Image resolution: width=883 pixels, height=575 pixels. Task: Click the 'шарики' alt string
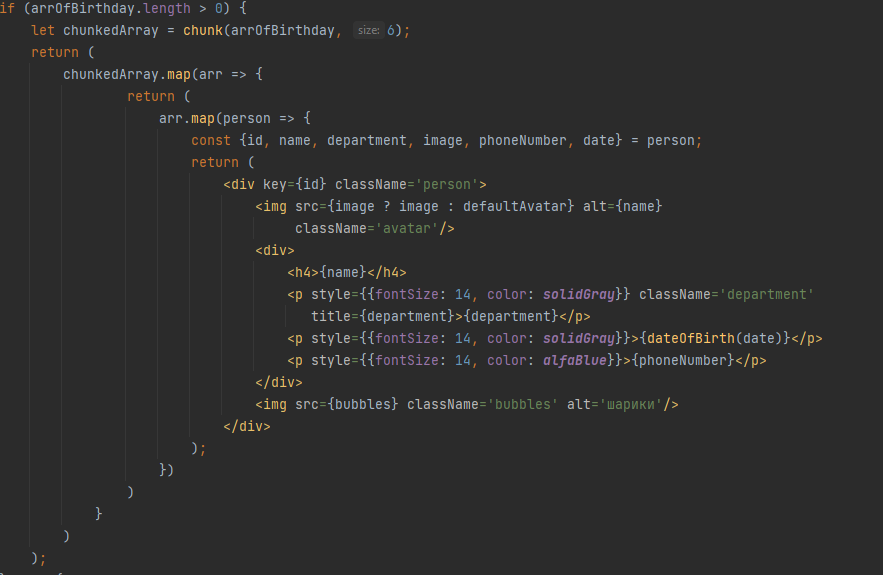tap(631, 404)
